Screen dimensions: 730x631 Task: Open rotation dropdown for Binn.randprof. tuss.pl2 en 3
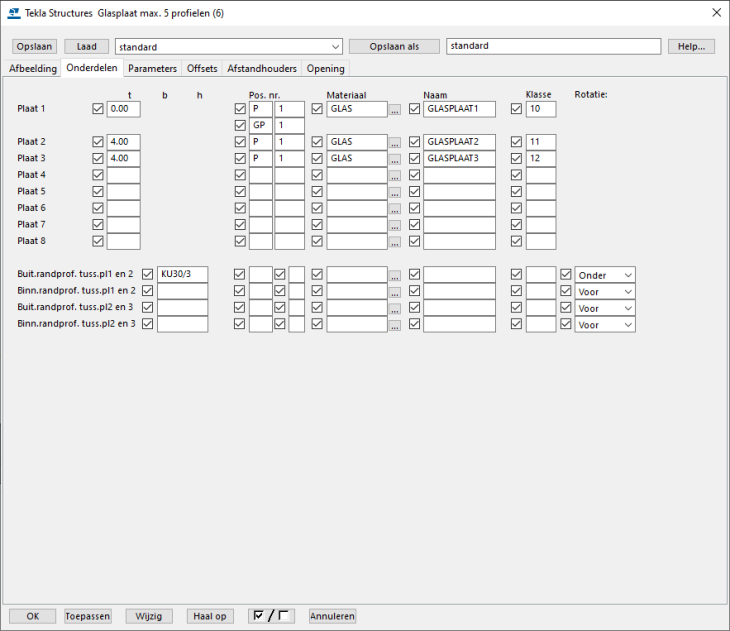coord(605,325)
